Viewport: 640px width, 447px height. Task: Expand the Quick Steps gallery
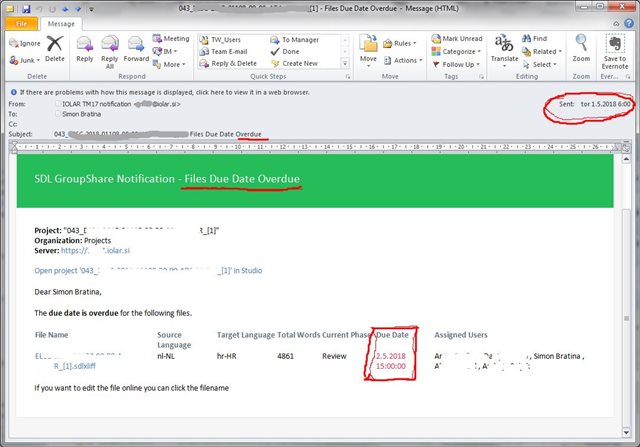[345, 63]
